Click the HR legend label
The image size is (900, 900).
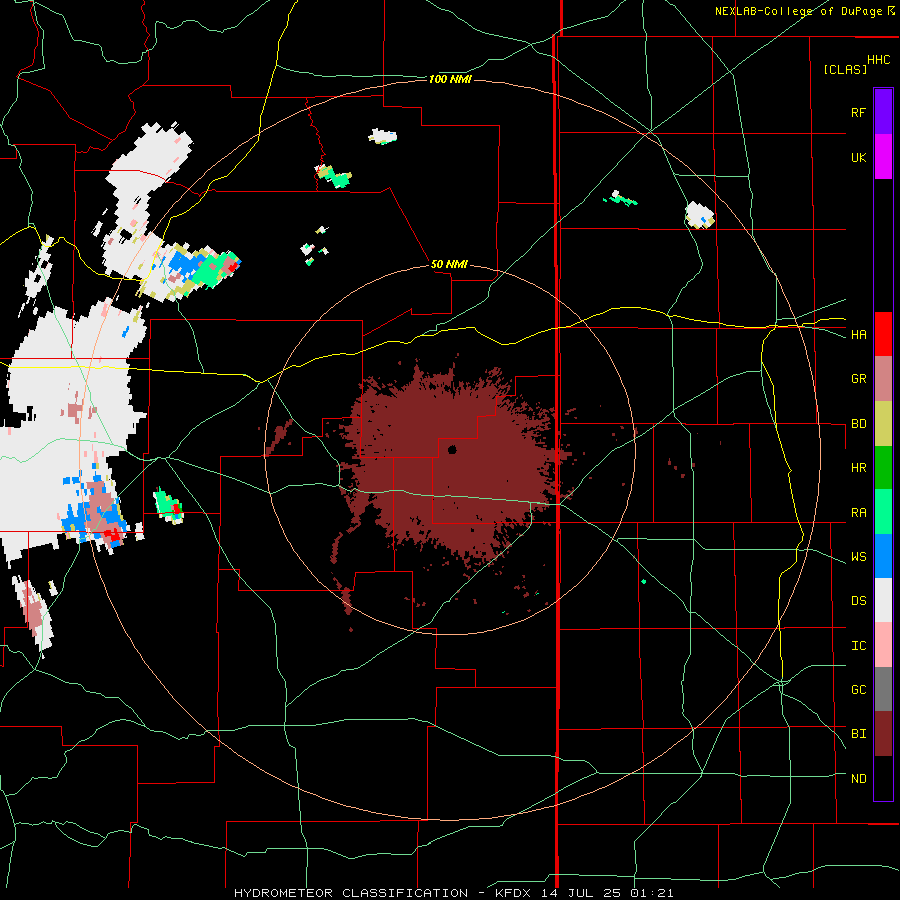(x=858, y=468)
